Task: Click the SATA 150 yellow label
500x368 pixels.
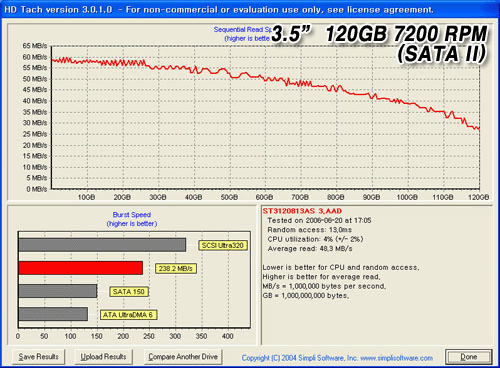Action: [129, 292]
